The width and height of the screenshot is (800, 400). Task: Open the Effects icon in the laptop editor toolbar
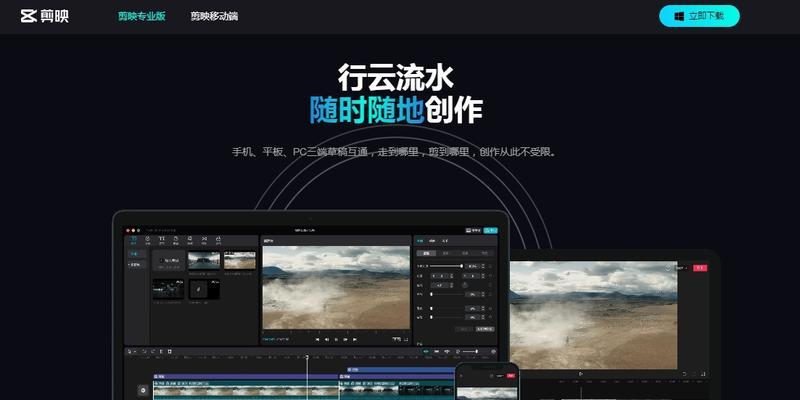pyautogui.click(x=190, y=240)
